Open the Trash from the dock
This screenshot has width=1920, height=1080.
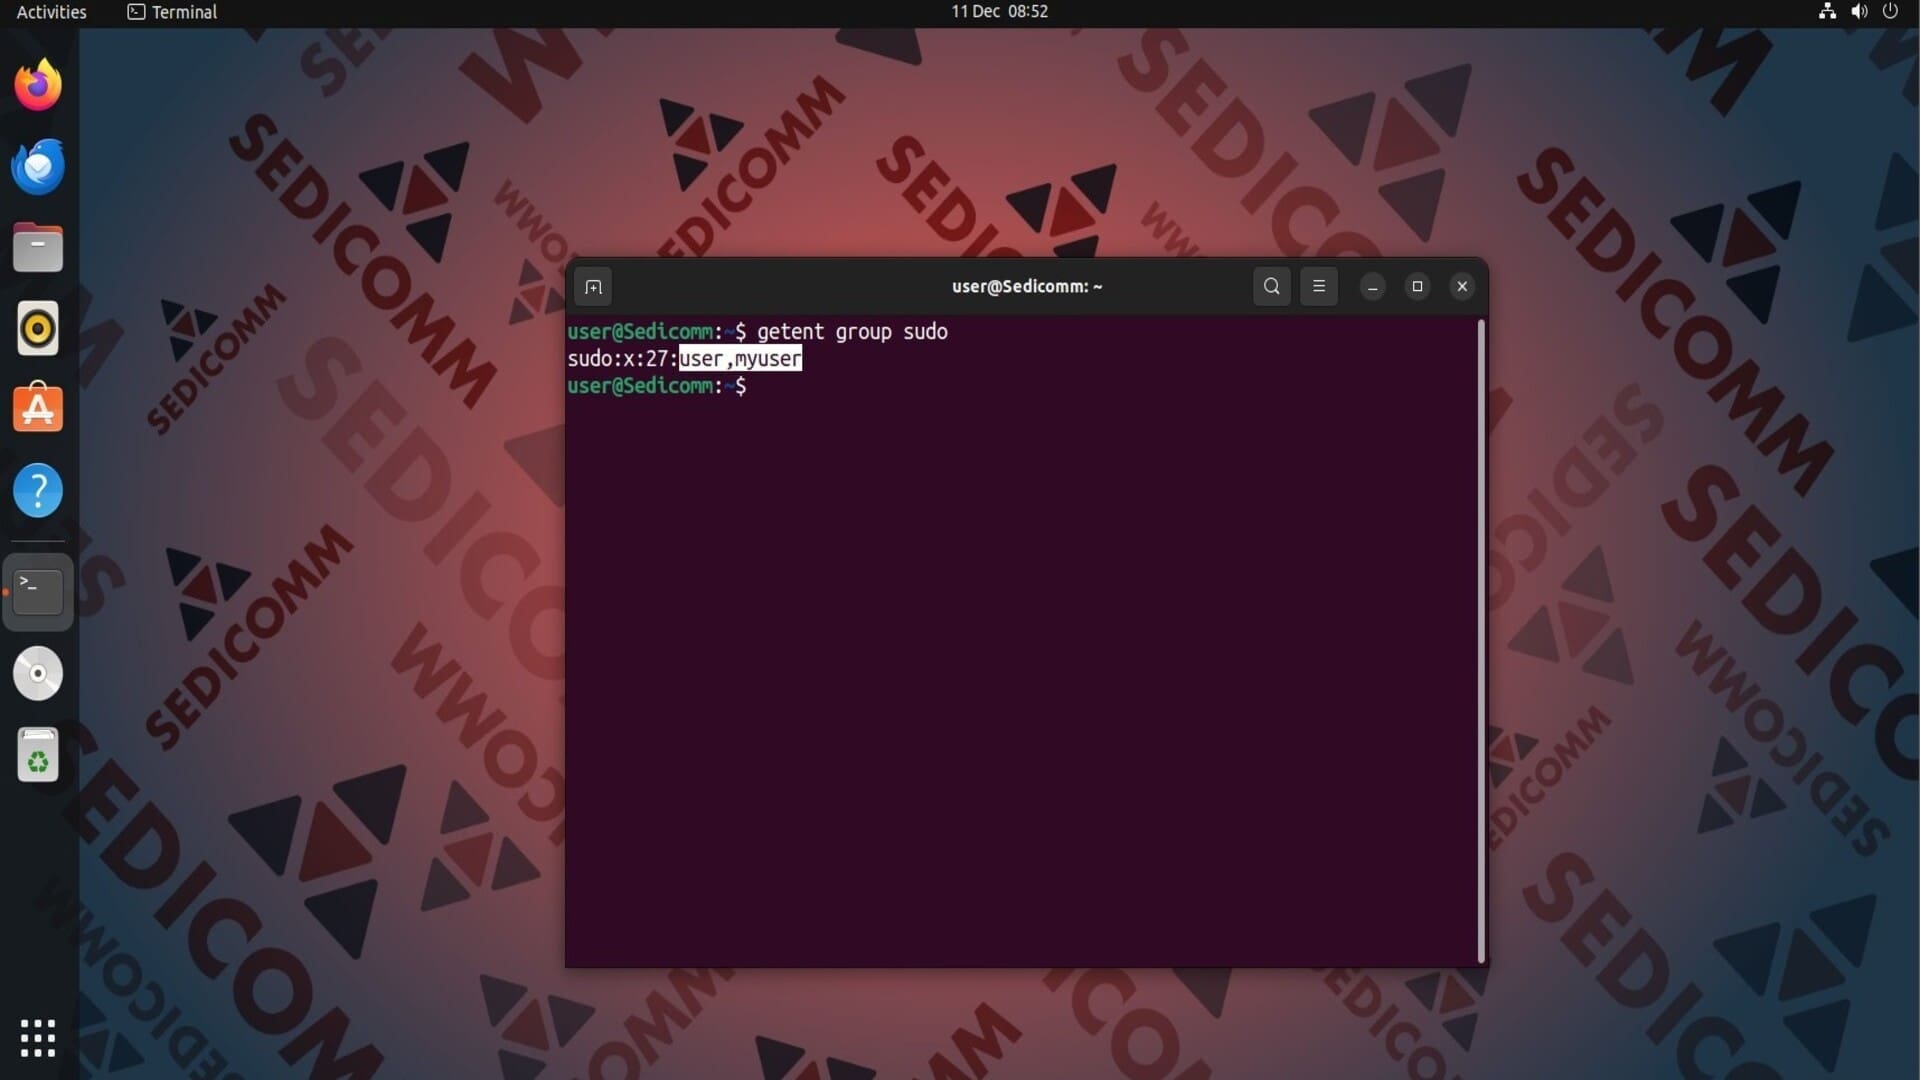(38, 755)
